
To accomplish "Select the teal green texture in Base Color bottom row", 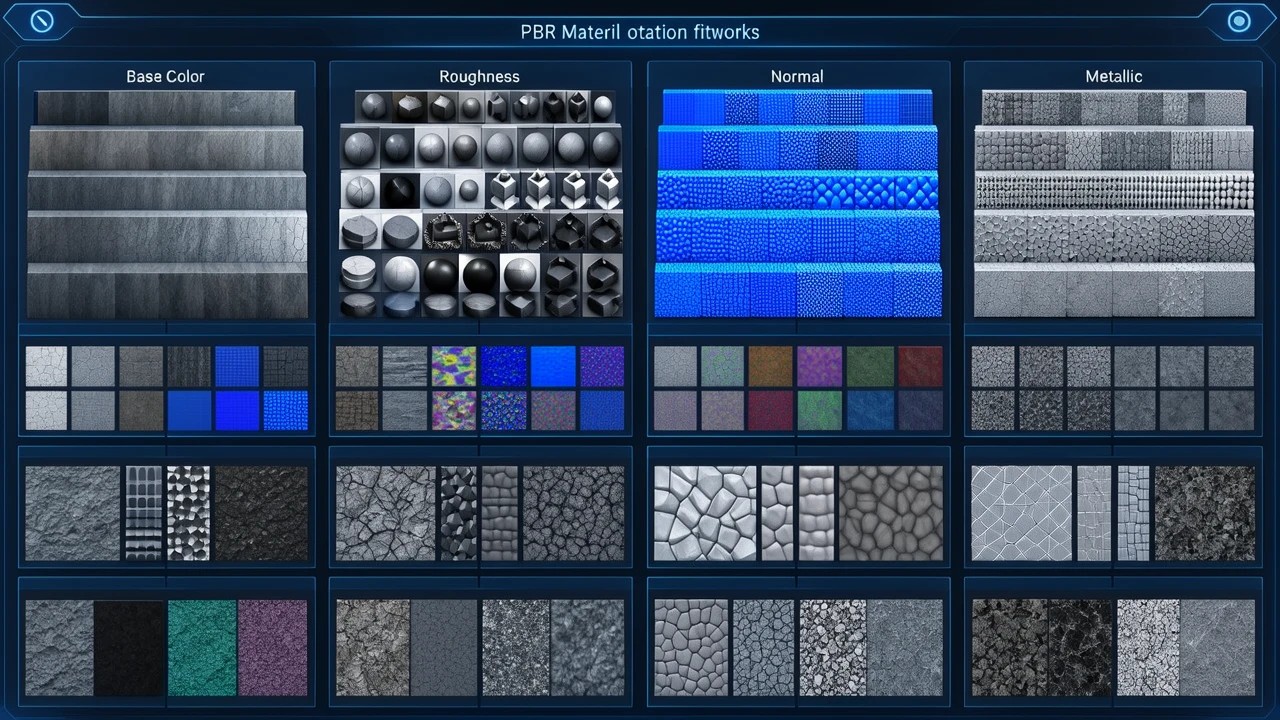I will [x=202, y=648].
